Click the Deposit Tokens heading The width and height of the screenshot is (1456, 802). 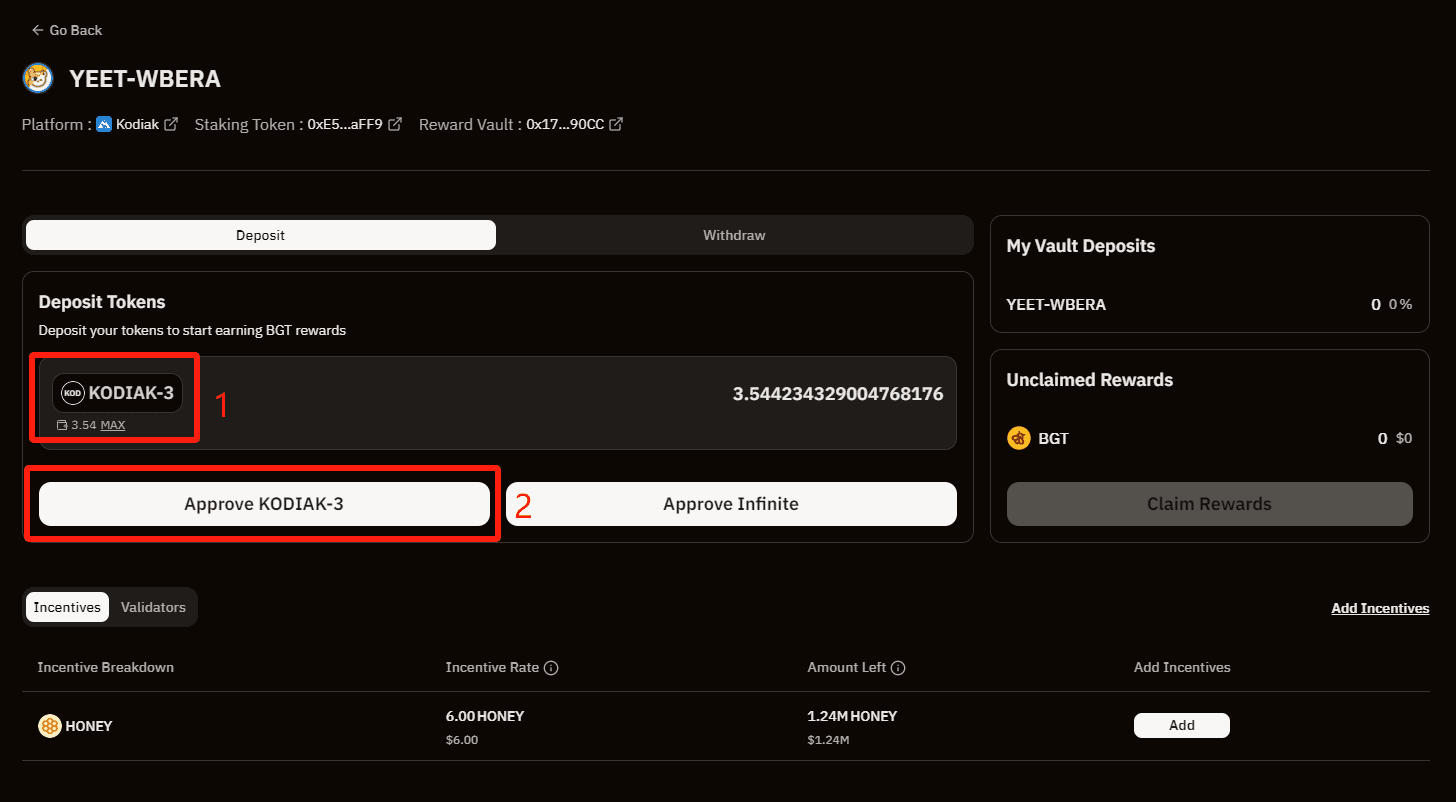coord(102,301)
